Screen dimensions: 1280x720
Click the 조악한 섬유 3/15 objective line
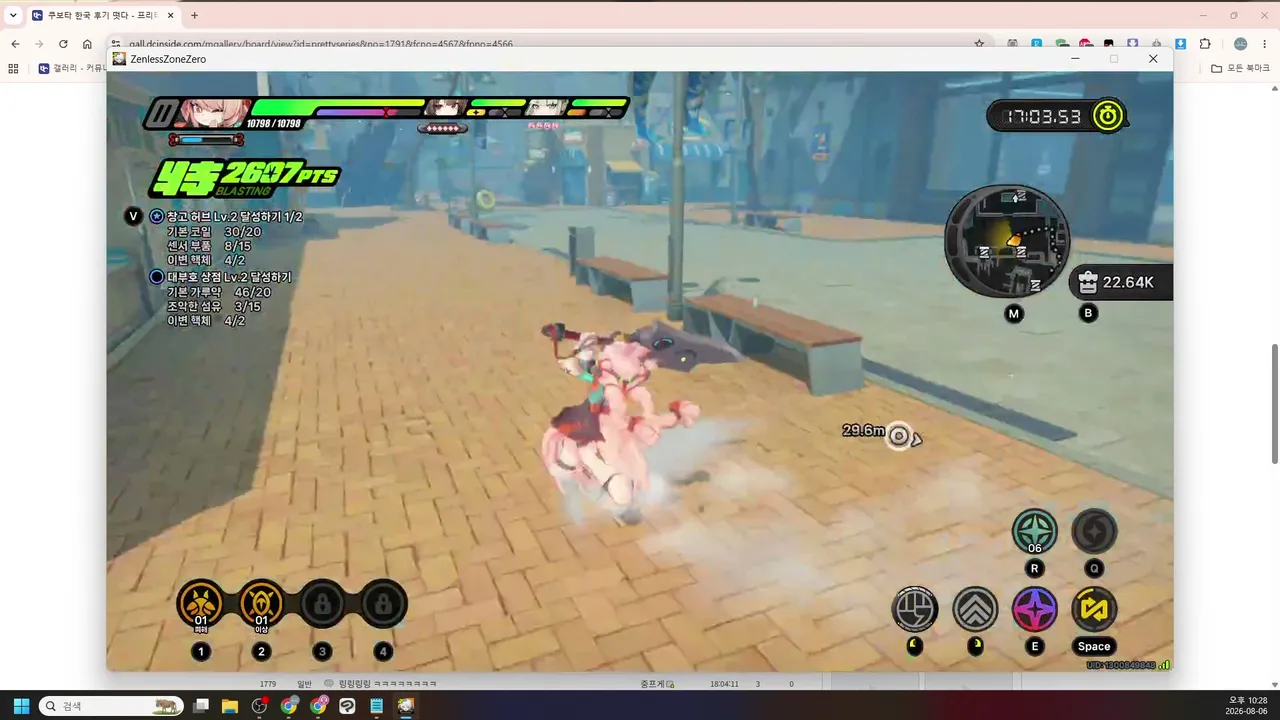[214, 306]
